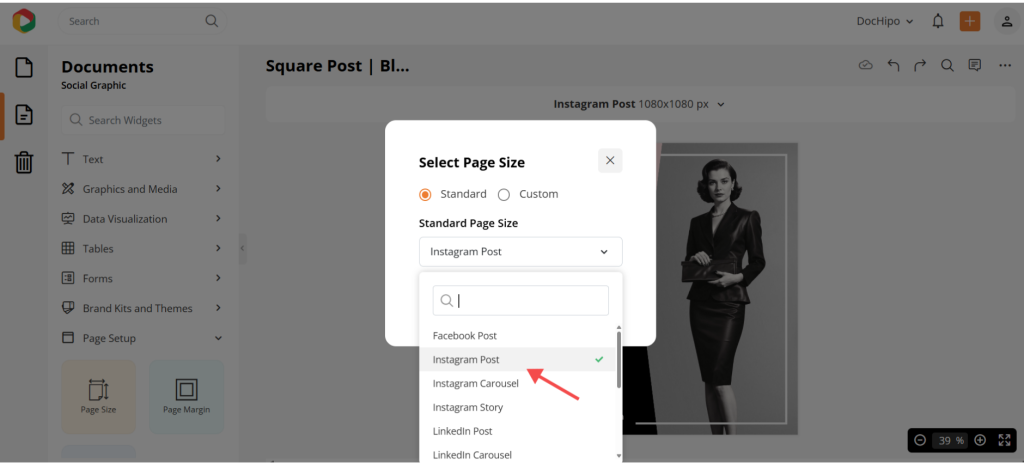This screenshot has height=463, width=1024.
Task: Expand the Tables section
Action: (x=142, y=249)
